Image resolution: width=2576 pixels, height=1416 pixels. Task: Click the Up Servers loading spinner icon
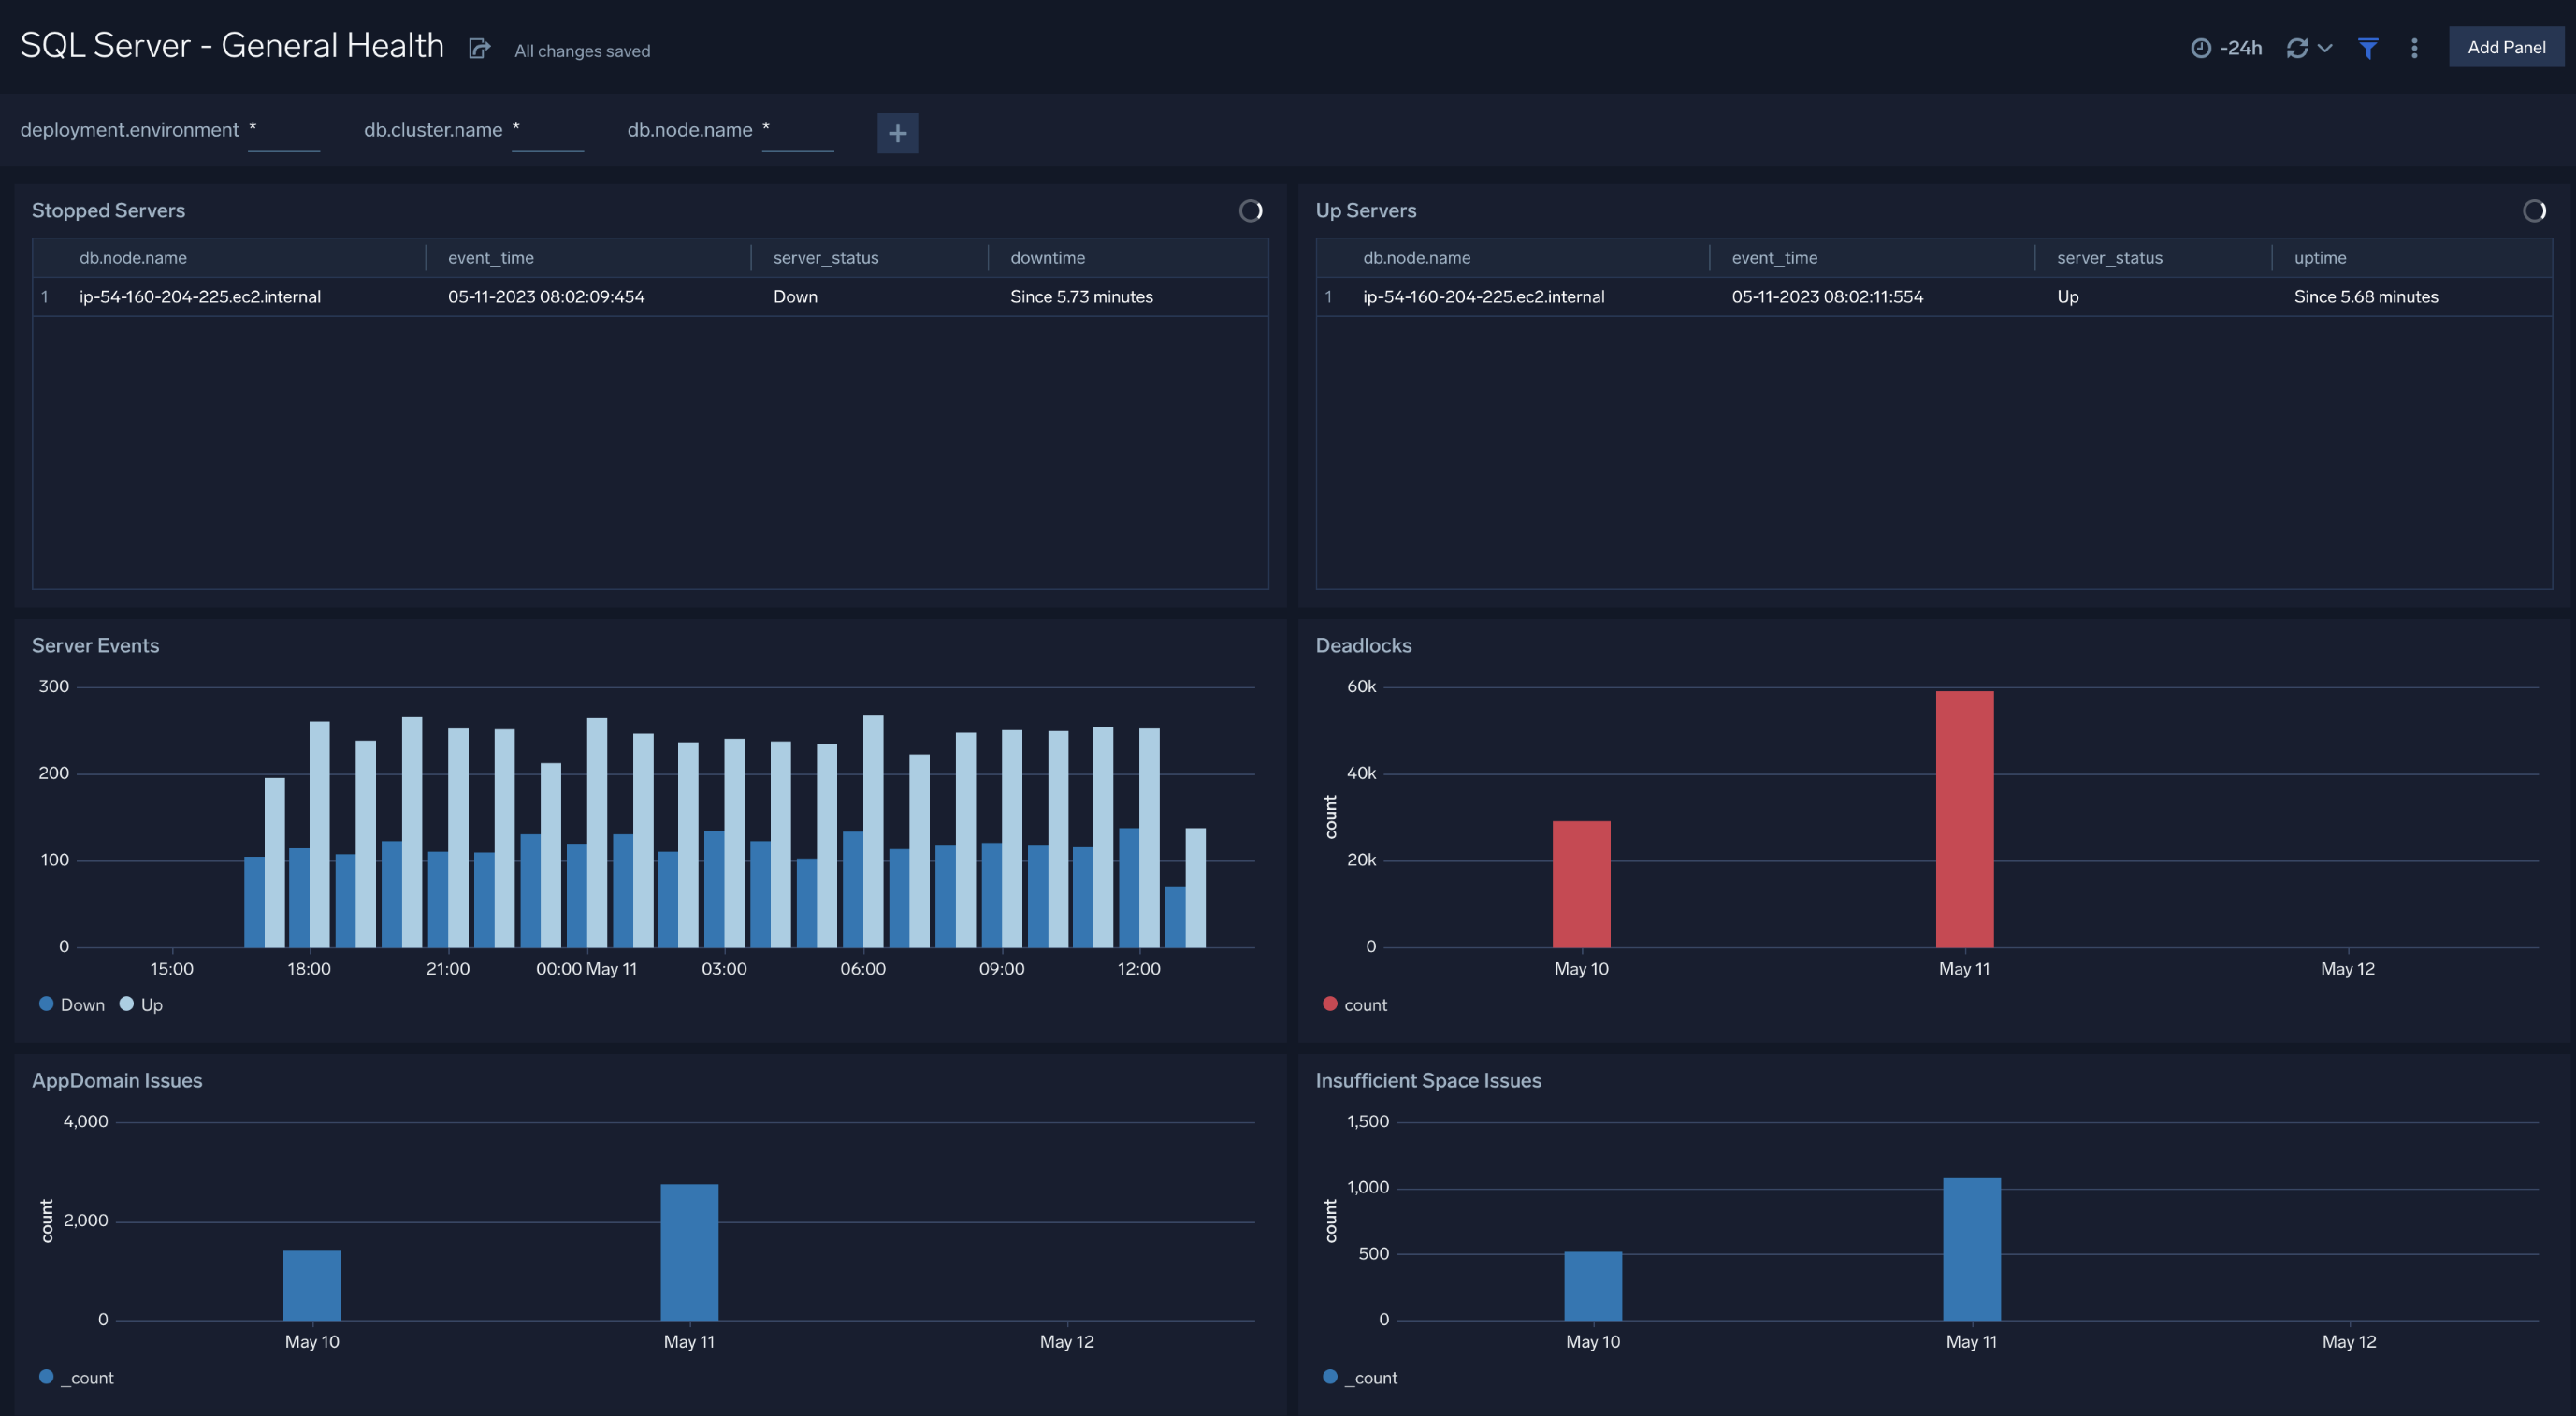click(2534, 210)
